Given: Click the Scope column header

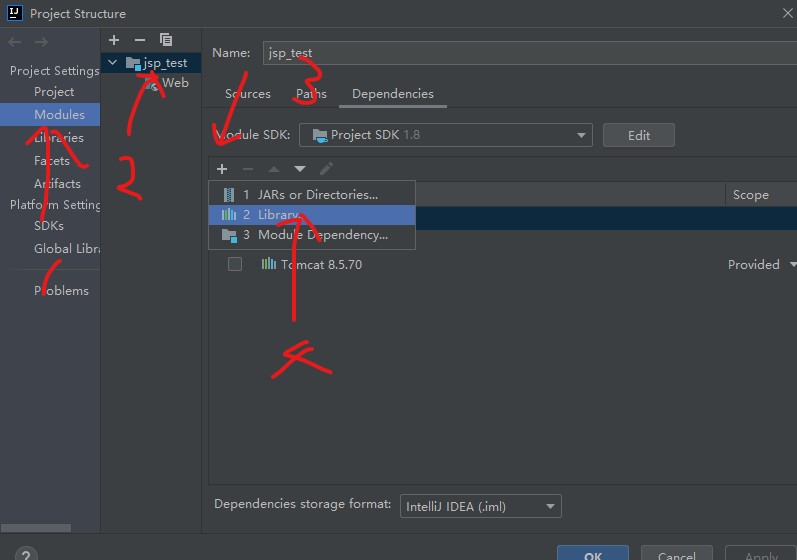Looking at the screenshot, I should coord(750,195).
